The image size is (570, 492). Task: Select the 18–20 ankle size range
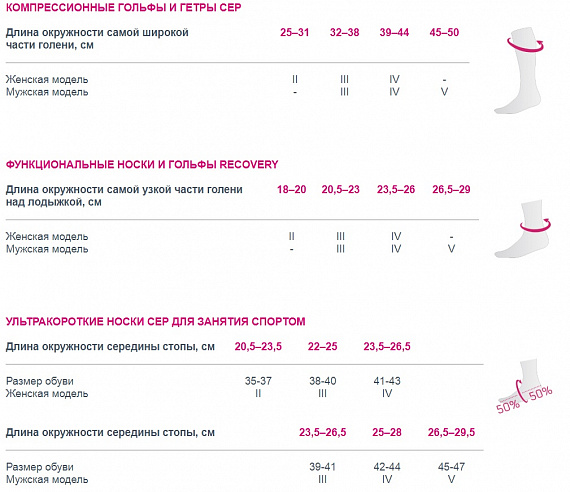[x=292, y=189]
